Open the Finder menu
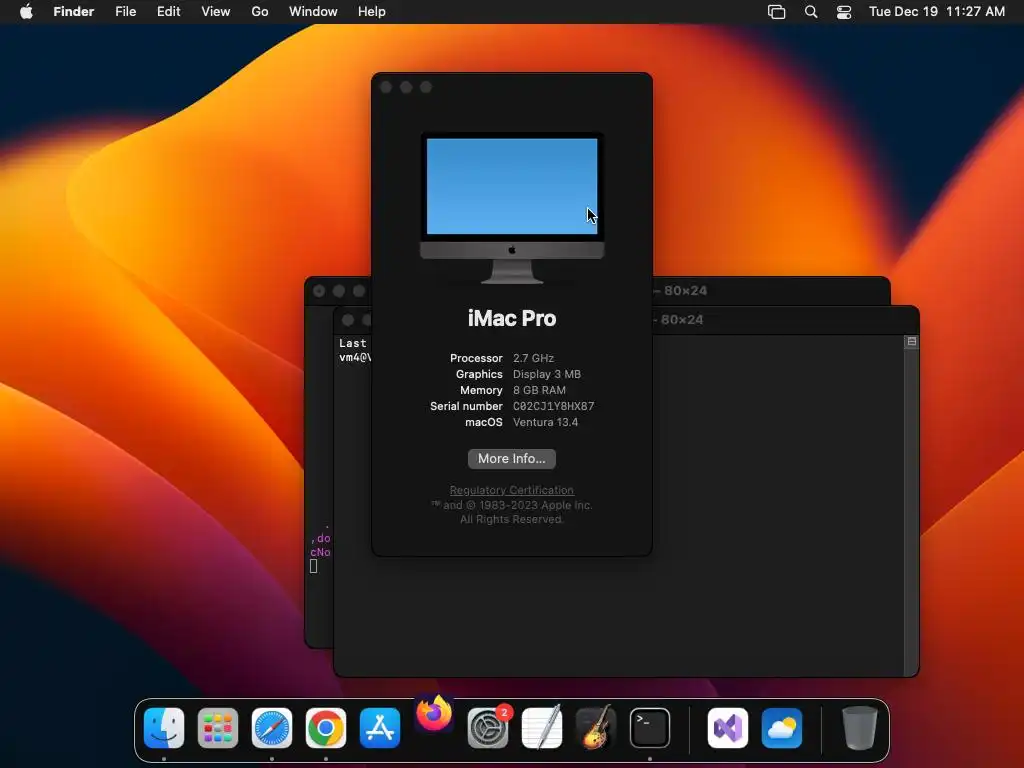The image size is (1024, 768). [74, 12]
